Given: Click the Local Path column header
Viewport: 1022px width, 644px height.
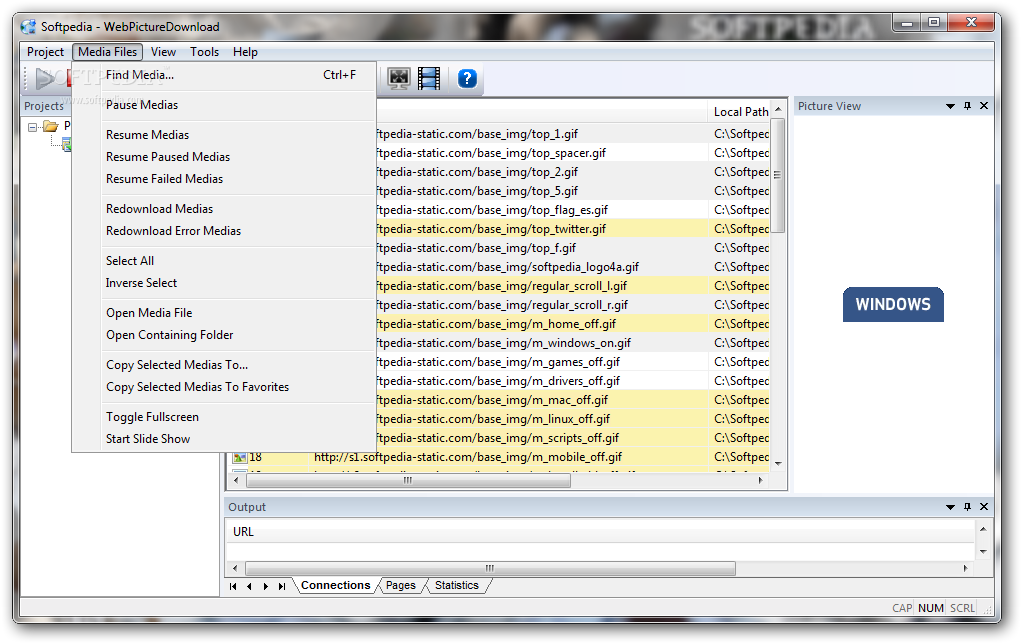Looking at the screenshot, I should 740,112.
